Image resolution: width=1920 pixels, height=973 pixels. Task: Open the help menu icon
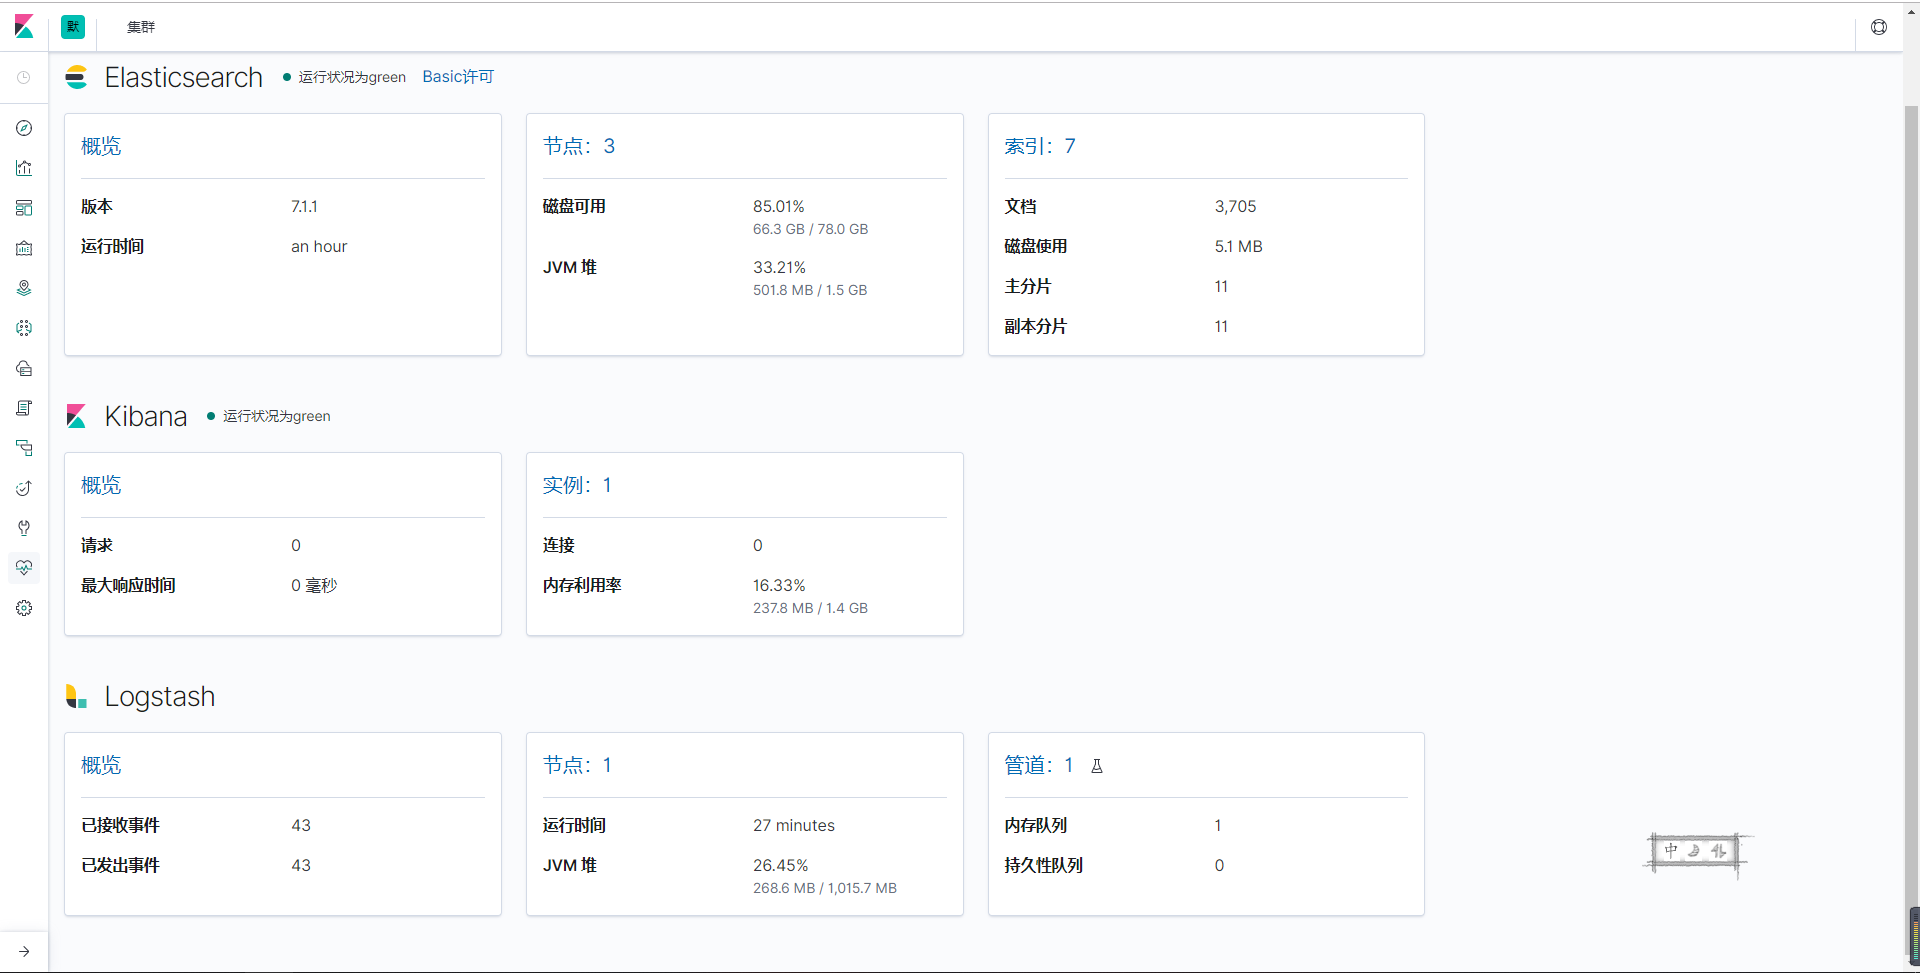coord(1879,27)
